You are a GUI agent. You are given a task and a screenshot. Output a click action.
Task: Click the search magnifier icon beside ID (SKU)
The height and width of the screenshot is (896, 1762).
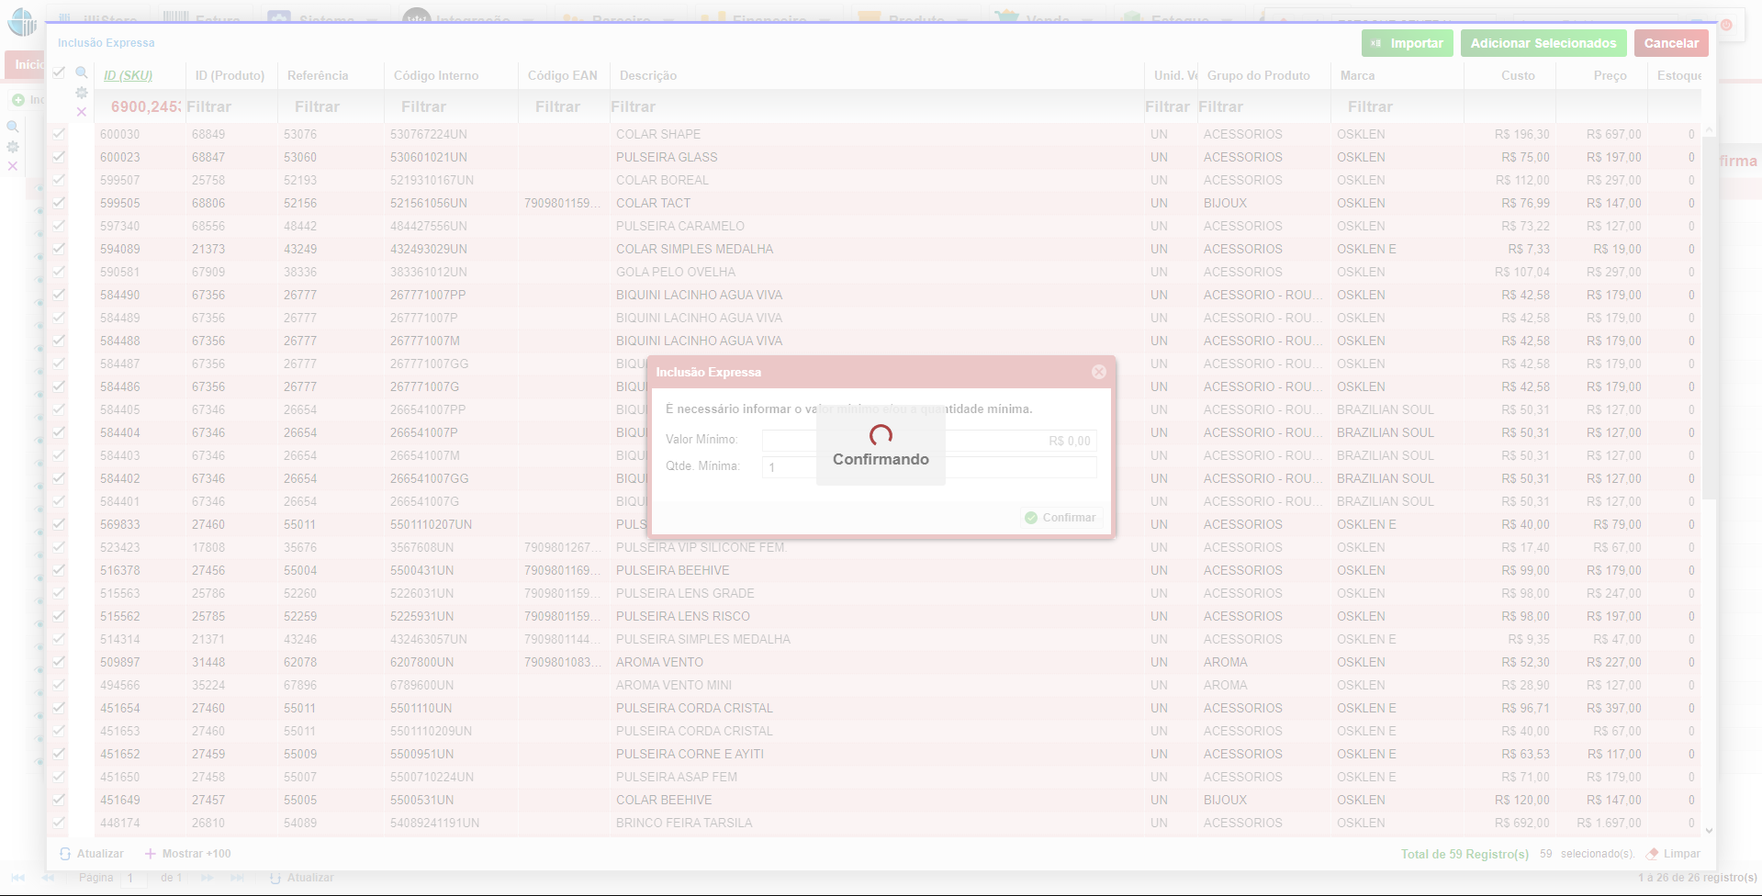[x=82, y=73]
